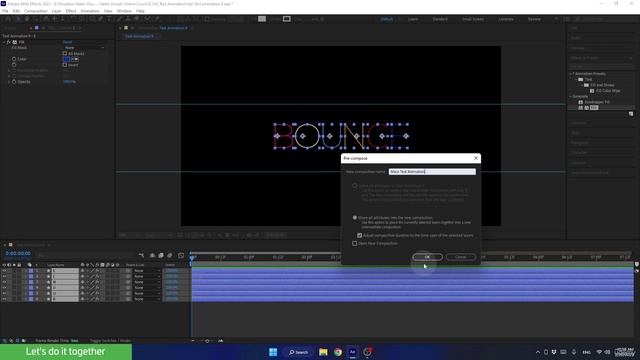
Task: Reset the Fill effect
Action: pos(67,42)
